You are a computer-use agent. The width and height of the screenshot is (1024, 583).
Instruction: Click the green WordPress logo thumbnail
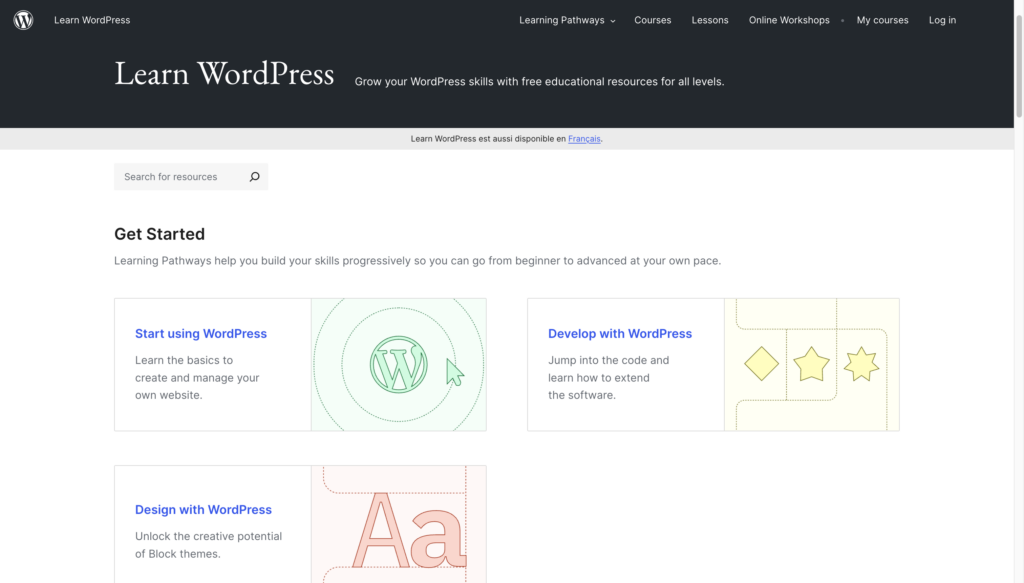pos(398,364)
